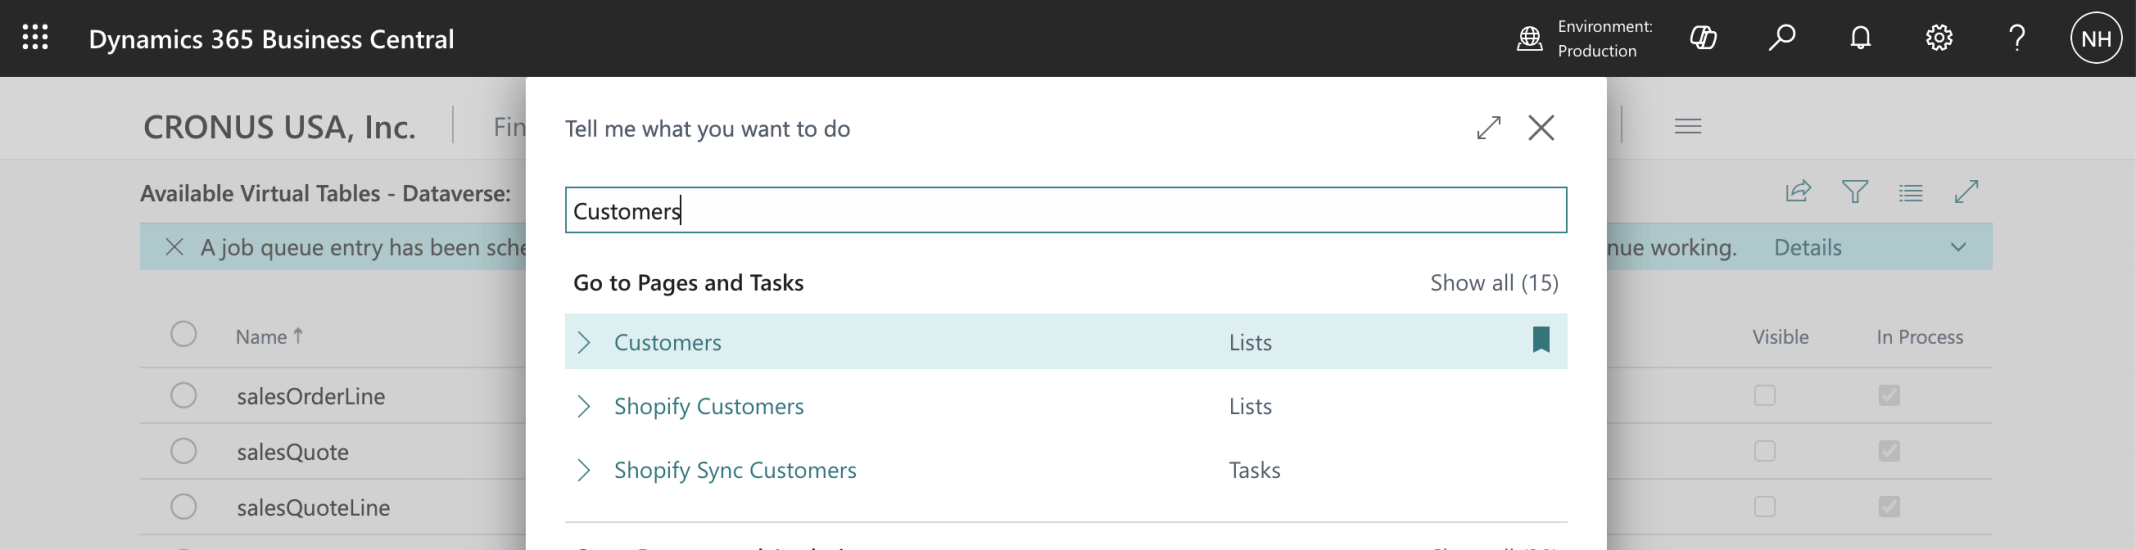Image resolution: width=2136 pixels, height=550 pixels.
Task: Open the Shopify Sync Customers task
Action: click(x=735, y=470)
